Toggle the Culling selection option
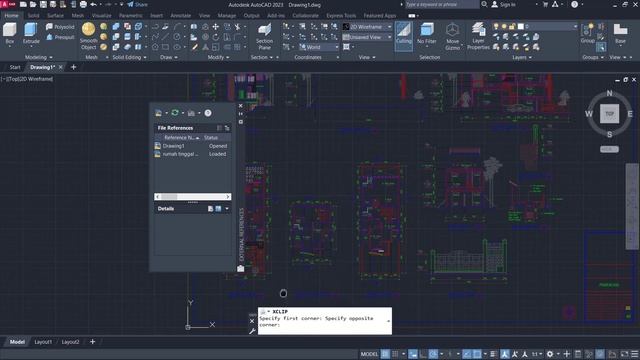This screenshot has height=360, width=640. coord(404,36)
